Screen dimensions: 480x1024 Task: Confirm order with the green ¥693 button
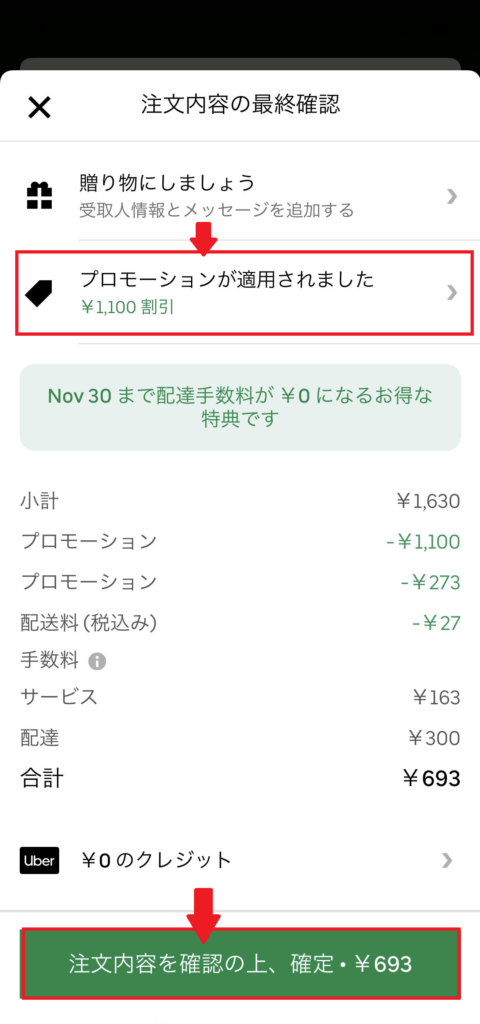tap(240, 964)
